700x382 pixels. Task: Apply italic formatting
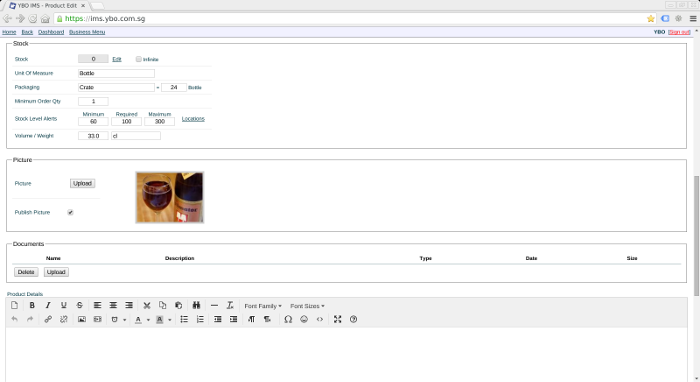click(x=48, y=305)
